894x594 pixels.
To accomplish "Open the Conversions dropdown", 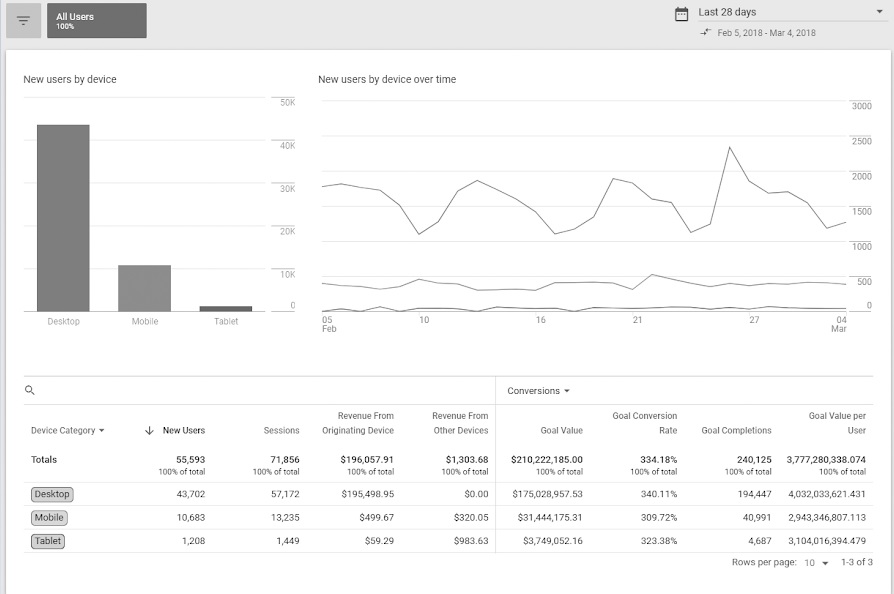I will coord(538,391).
